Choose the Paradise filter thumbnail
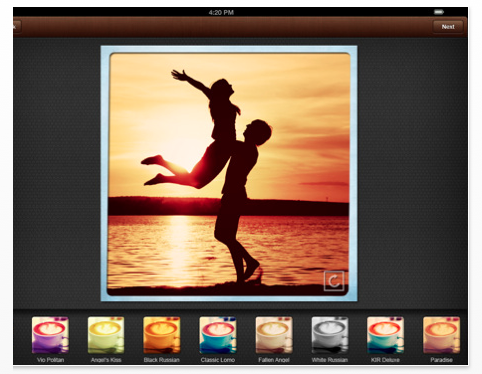482x374 pixels. click(x=441, y=335)
